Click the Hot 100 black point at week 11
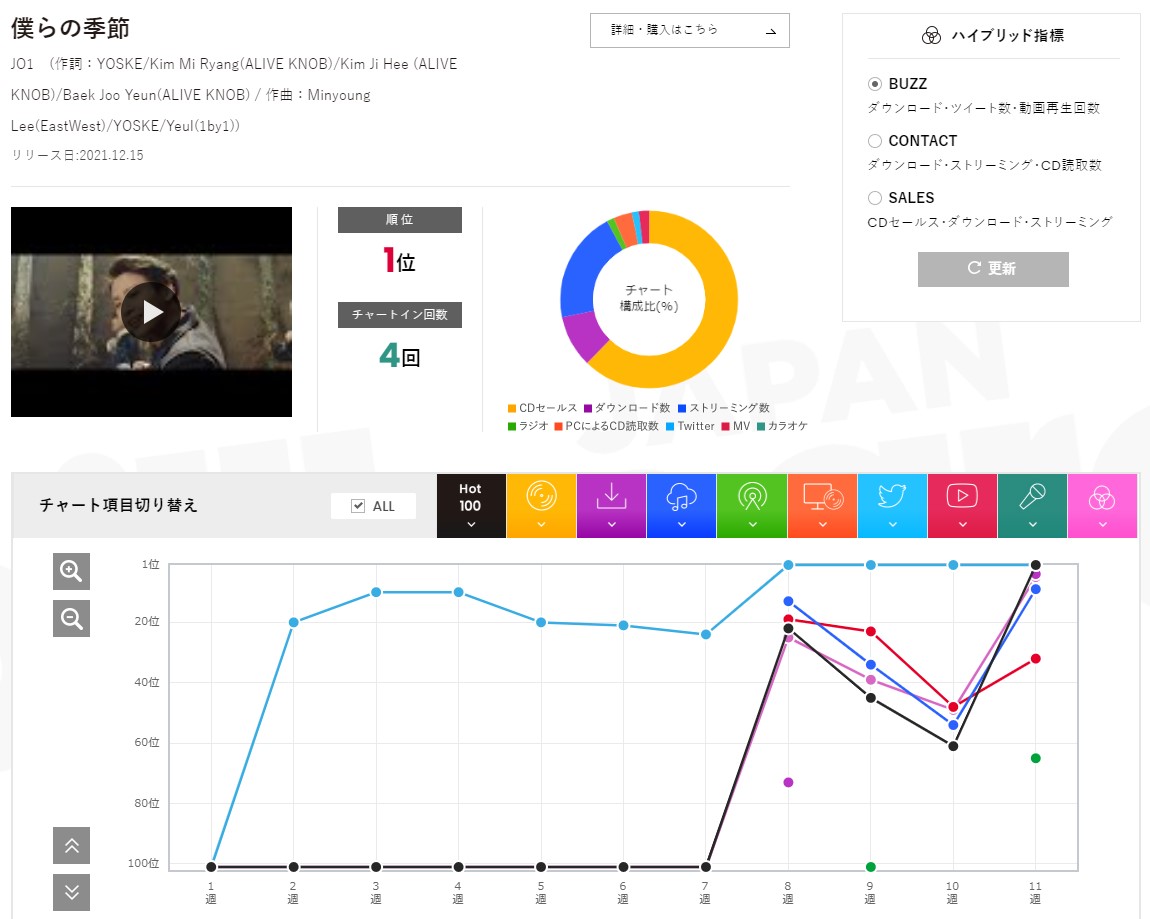This screenshot has width=1150, height=919. (1036, 565)
